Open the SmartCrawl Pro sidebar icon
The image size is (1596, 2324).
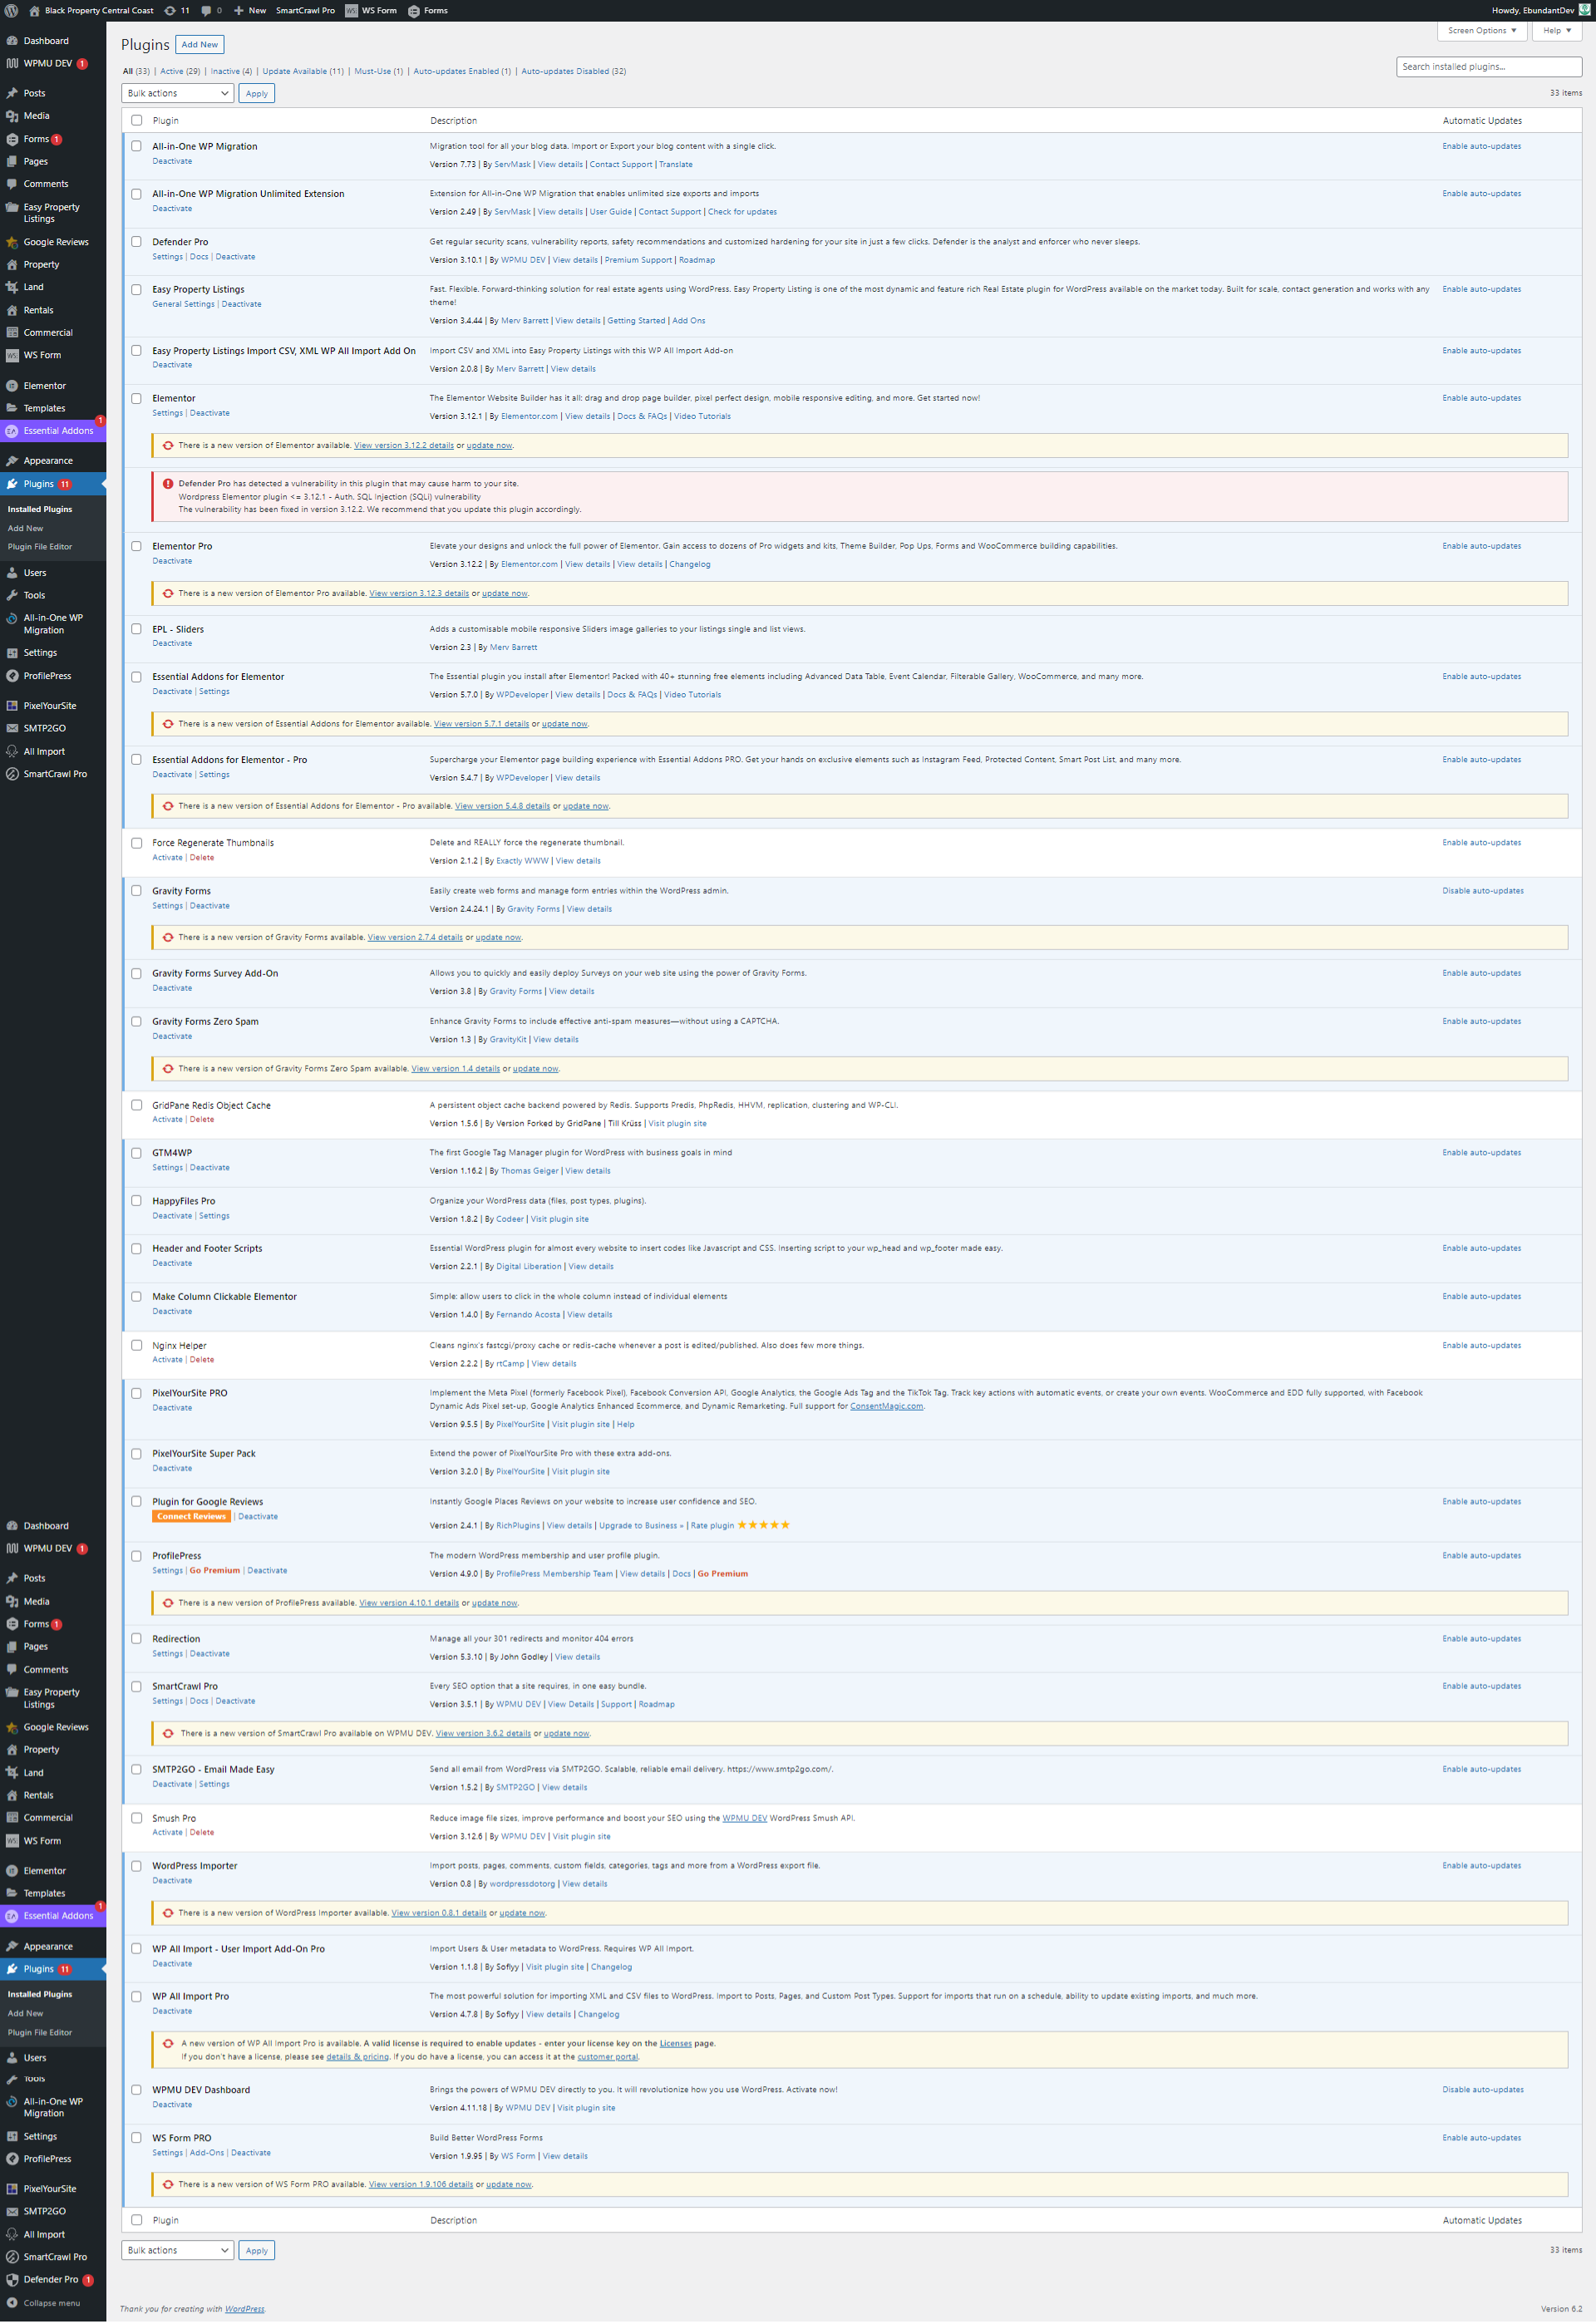(12, 774)
